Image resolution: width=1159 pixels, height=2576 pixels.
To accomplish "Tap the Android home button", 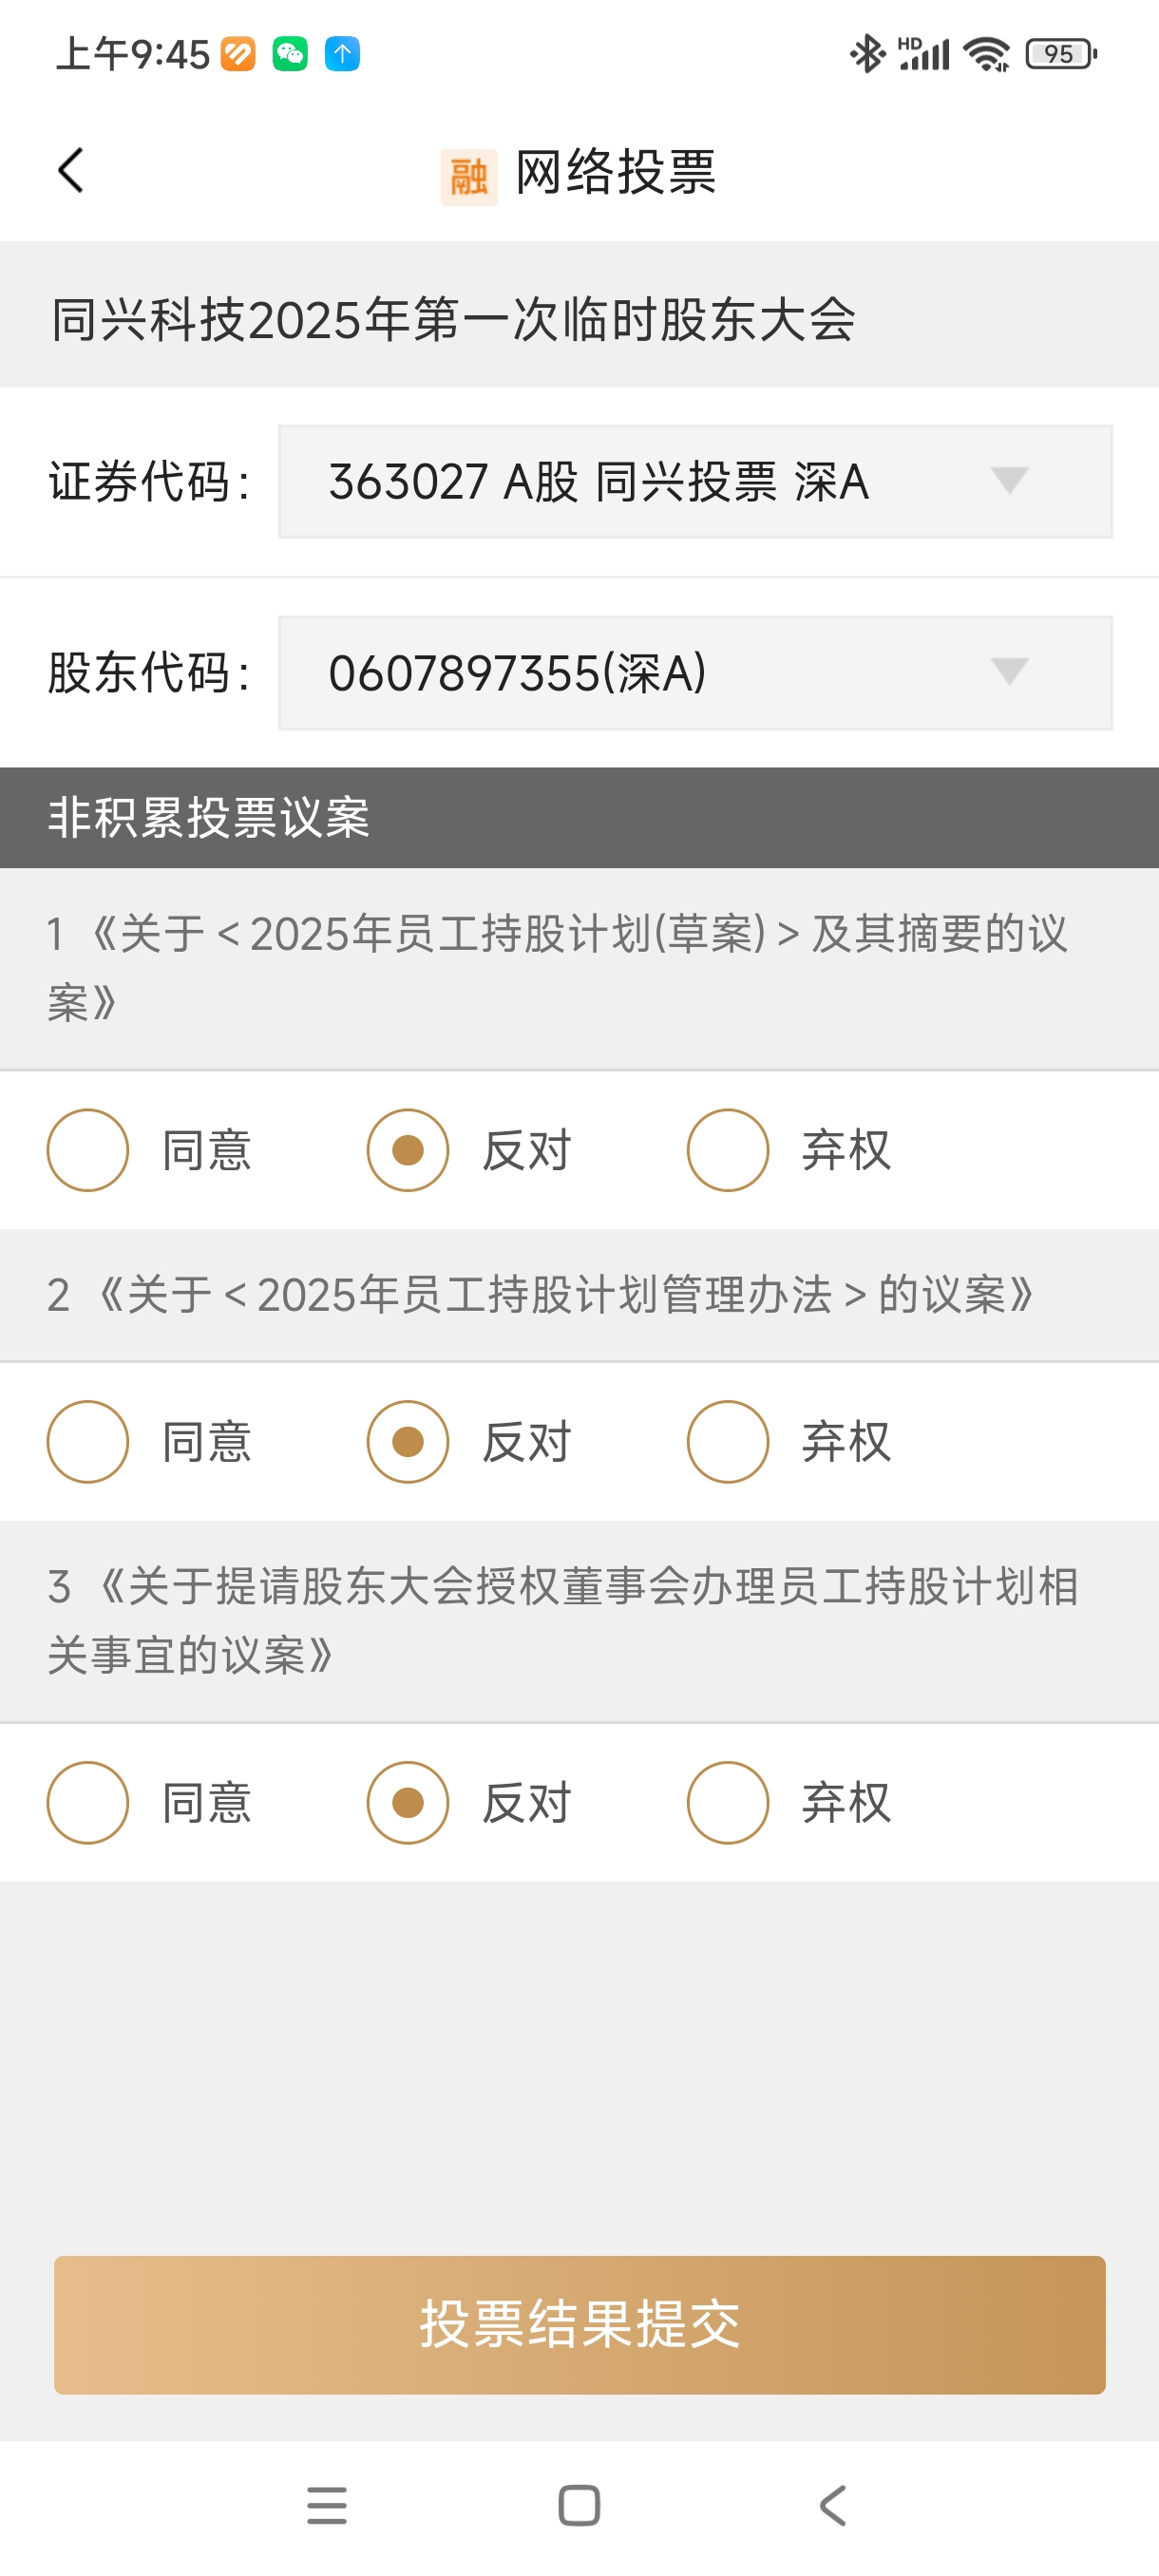I will pos(579,2505).
